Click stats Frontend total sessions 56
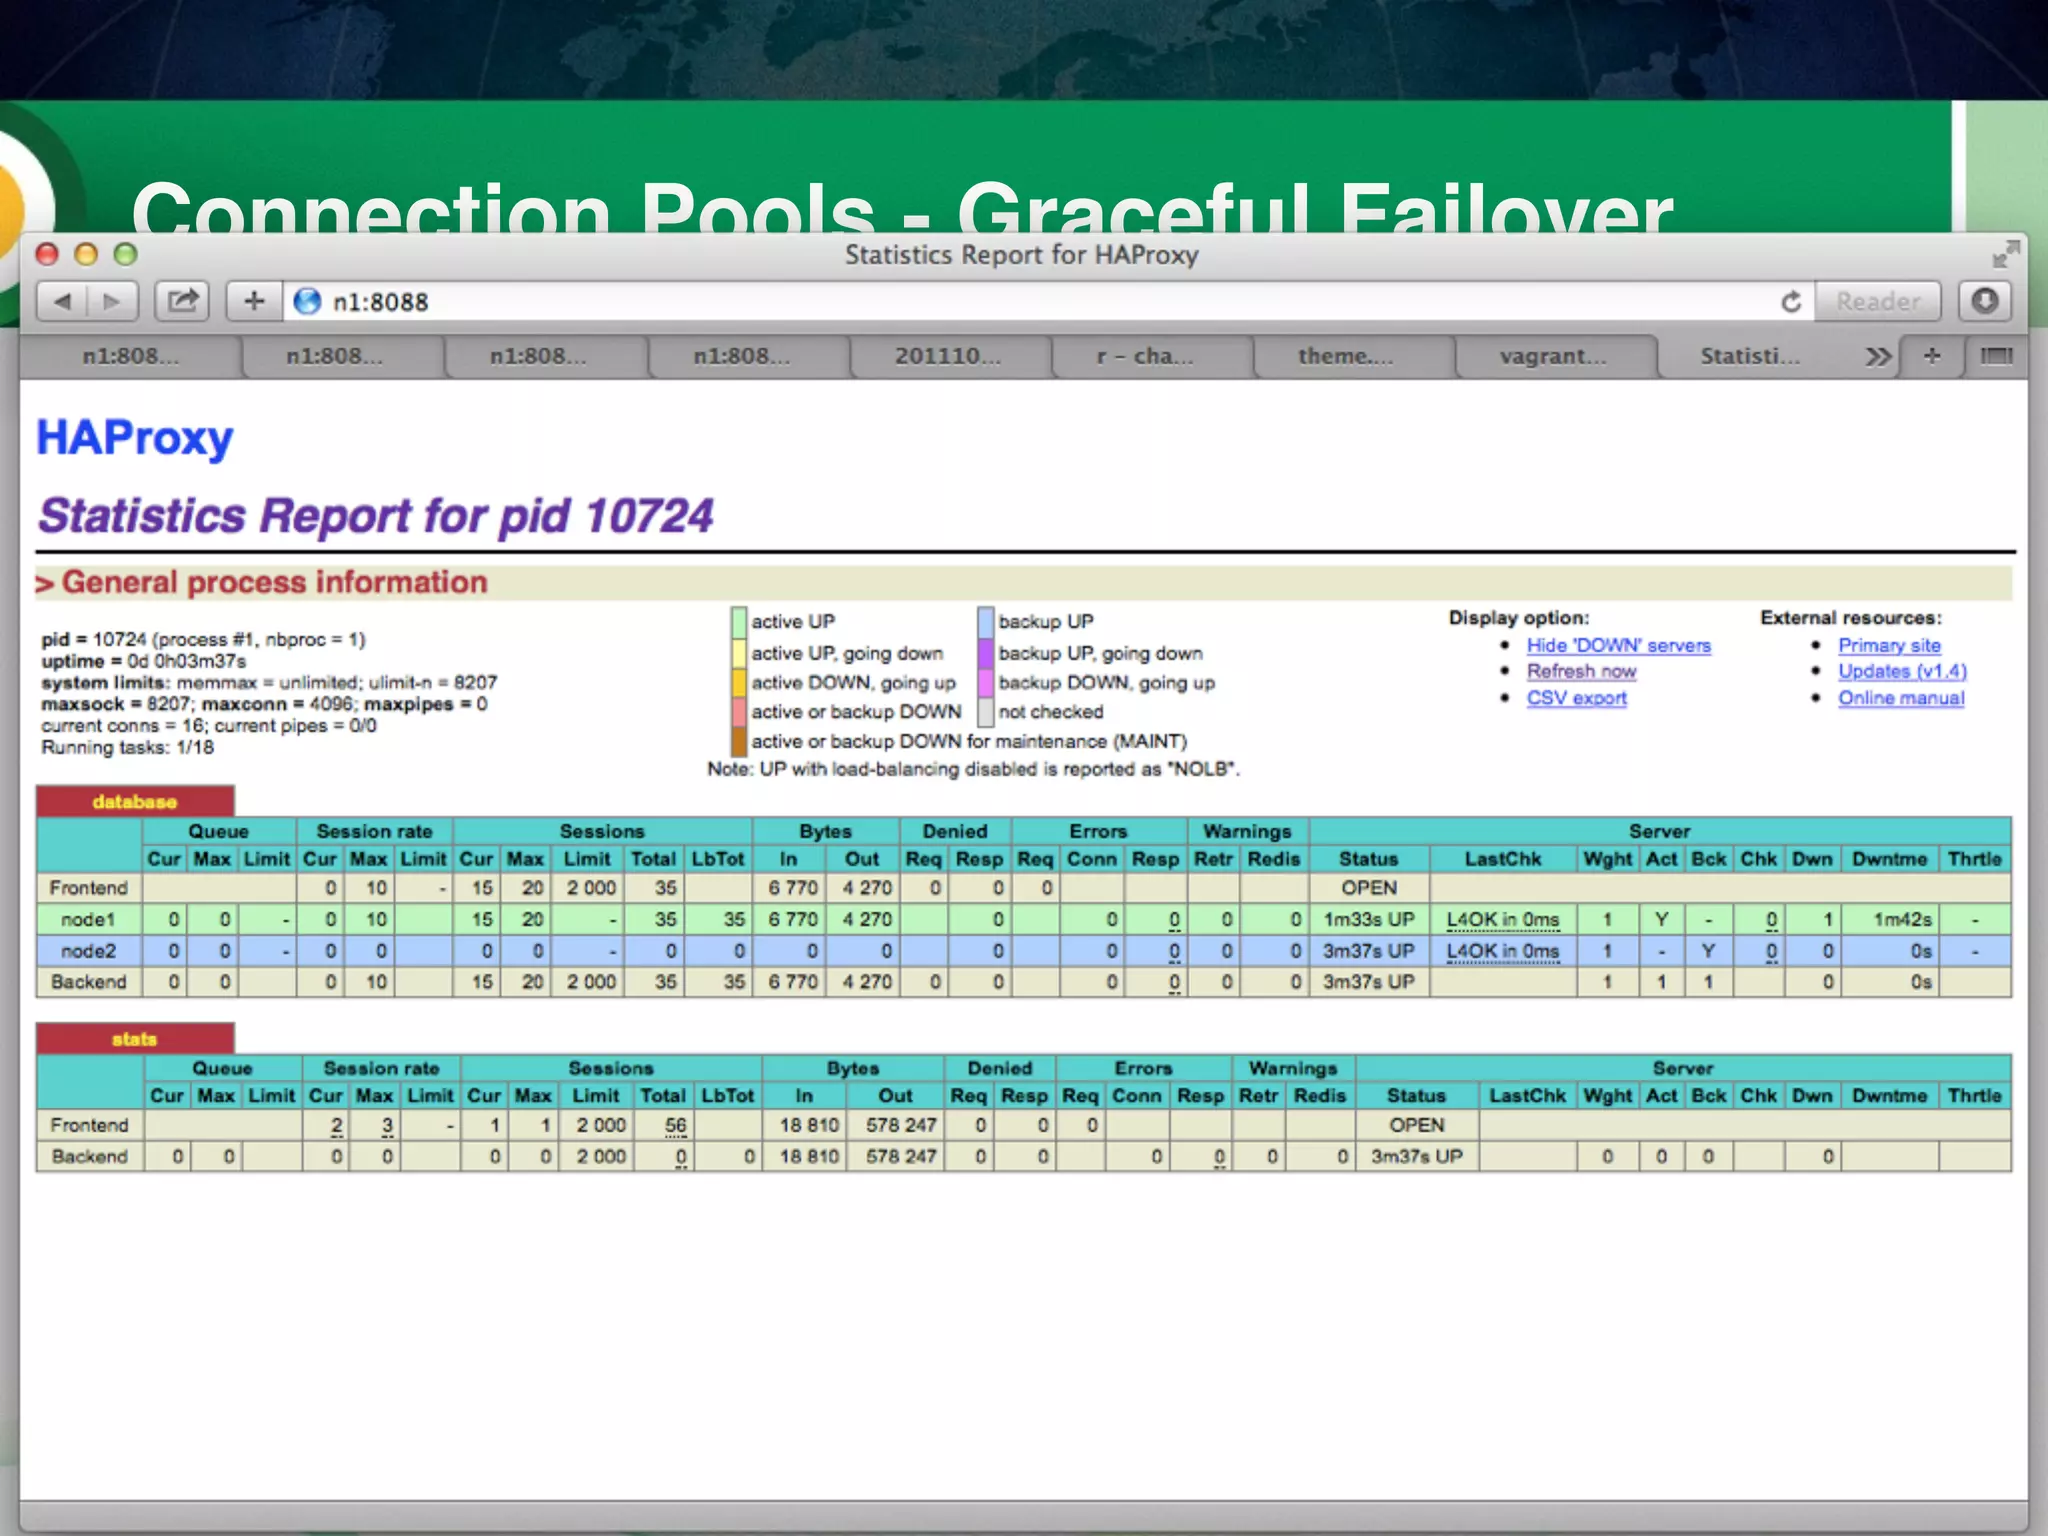The width and height of the screenshot is (2048, 1536). pos(675,1125)
